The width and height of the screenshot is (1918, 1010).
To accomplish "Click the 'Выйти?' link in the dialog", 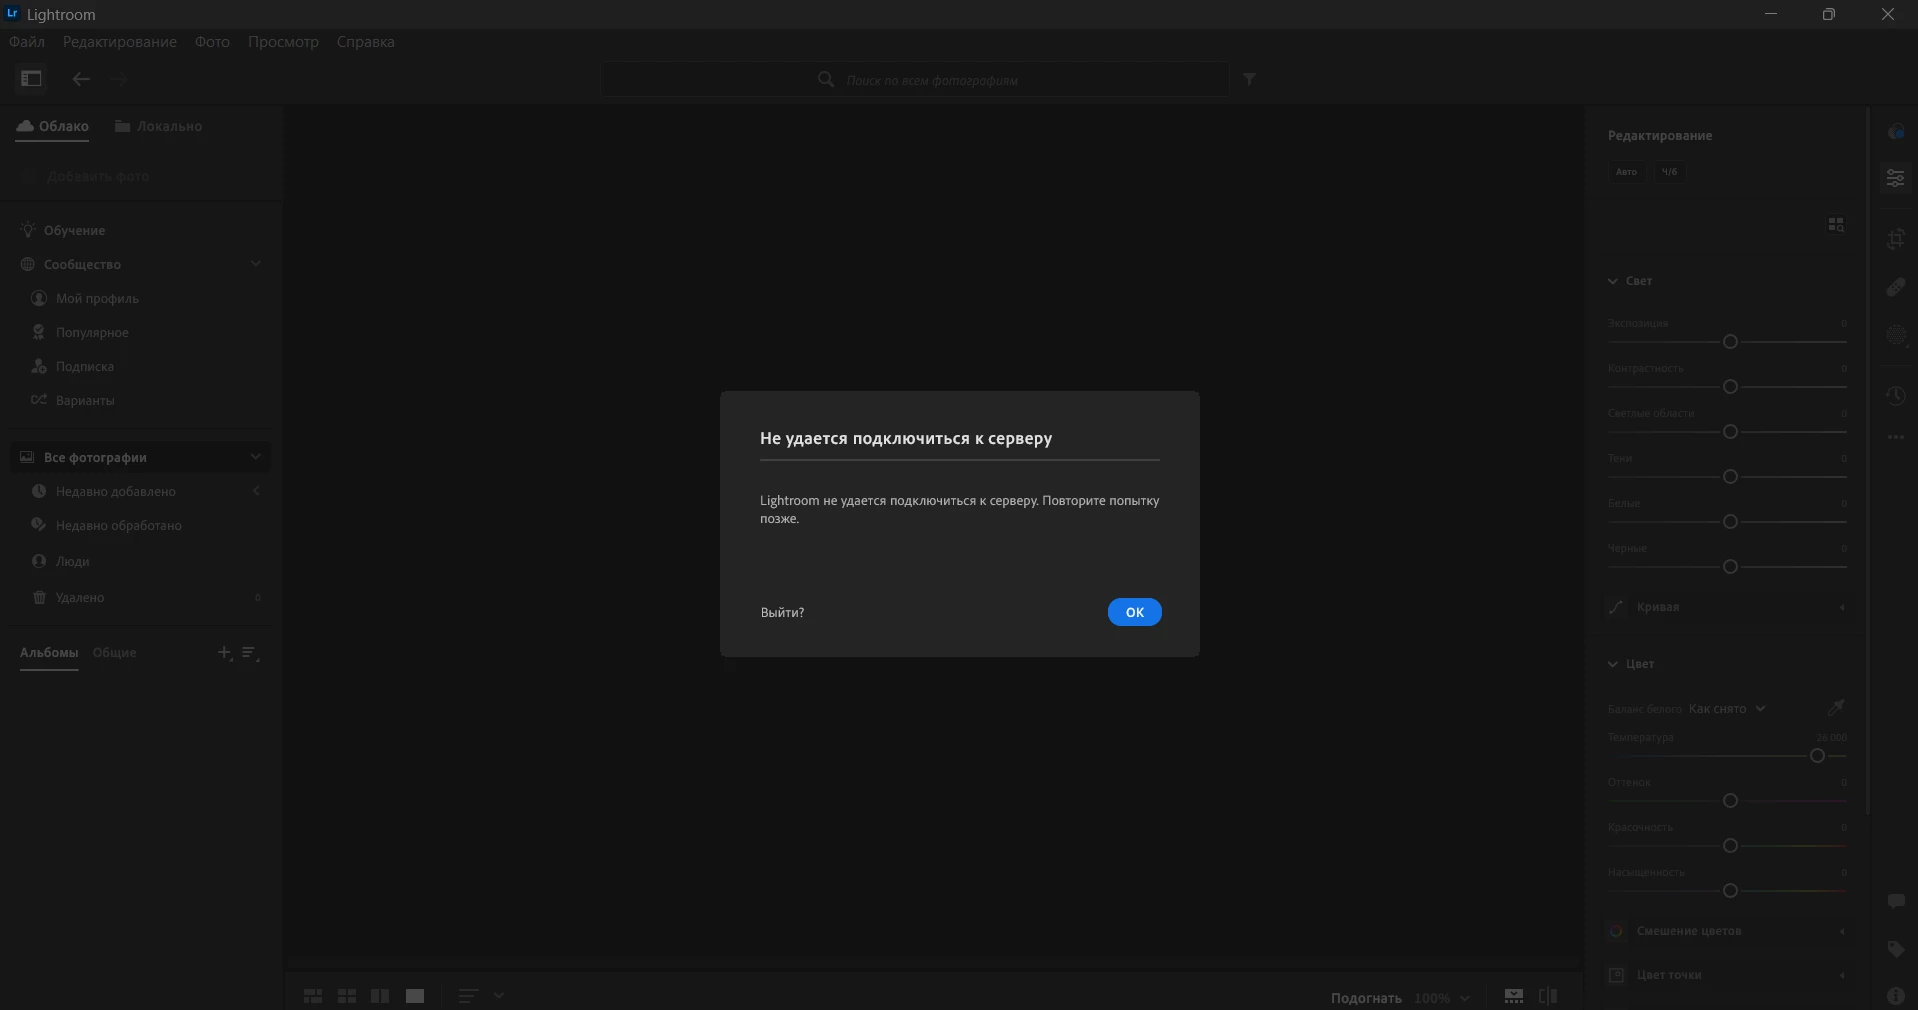I will [x=782, y=612].
